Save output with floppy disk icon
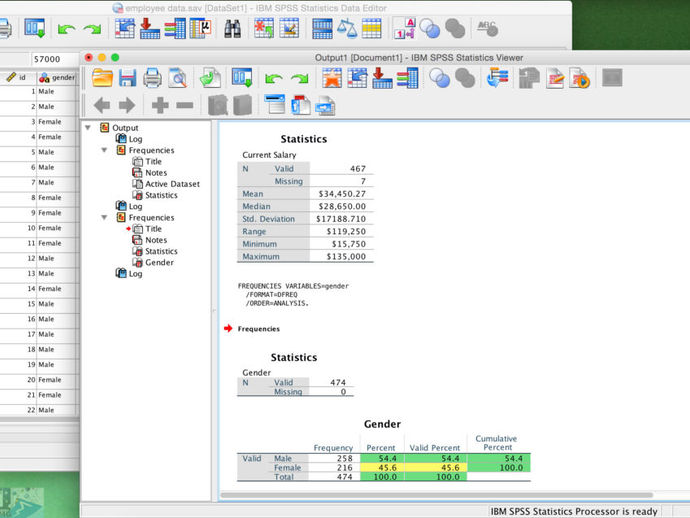The image size is (690, 518). [128, 78]
